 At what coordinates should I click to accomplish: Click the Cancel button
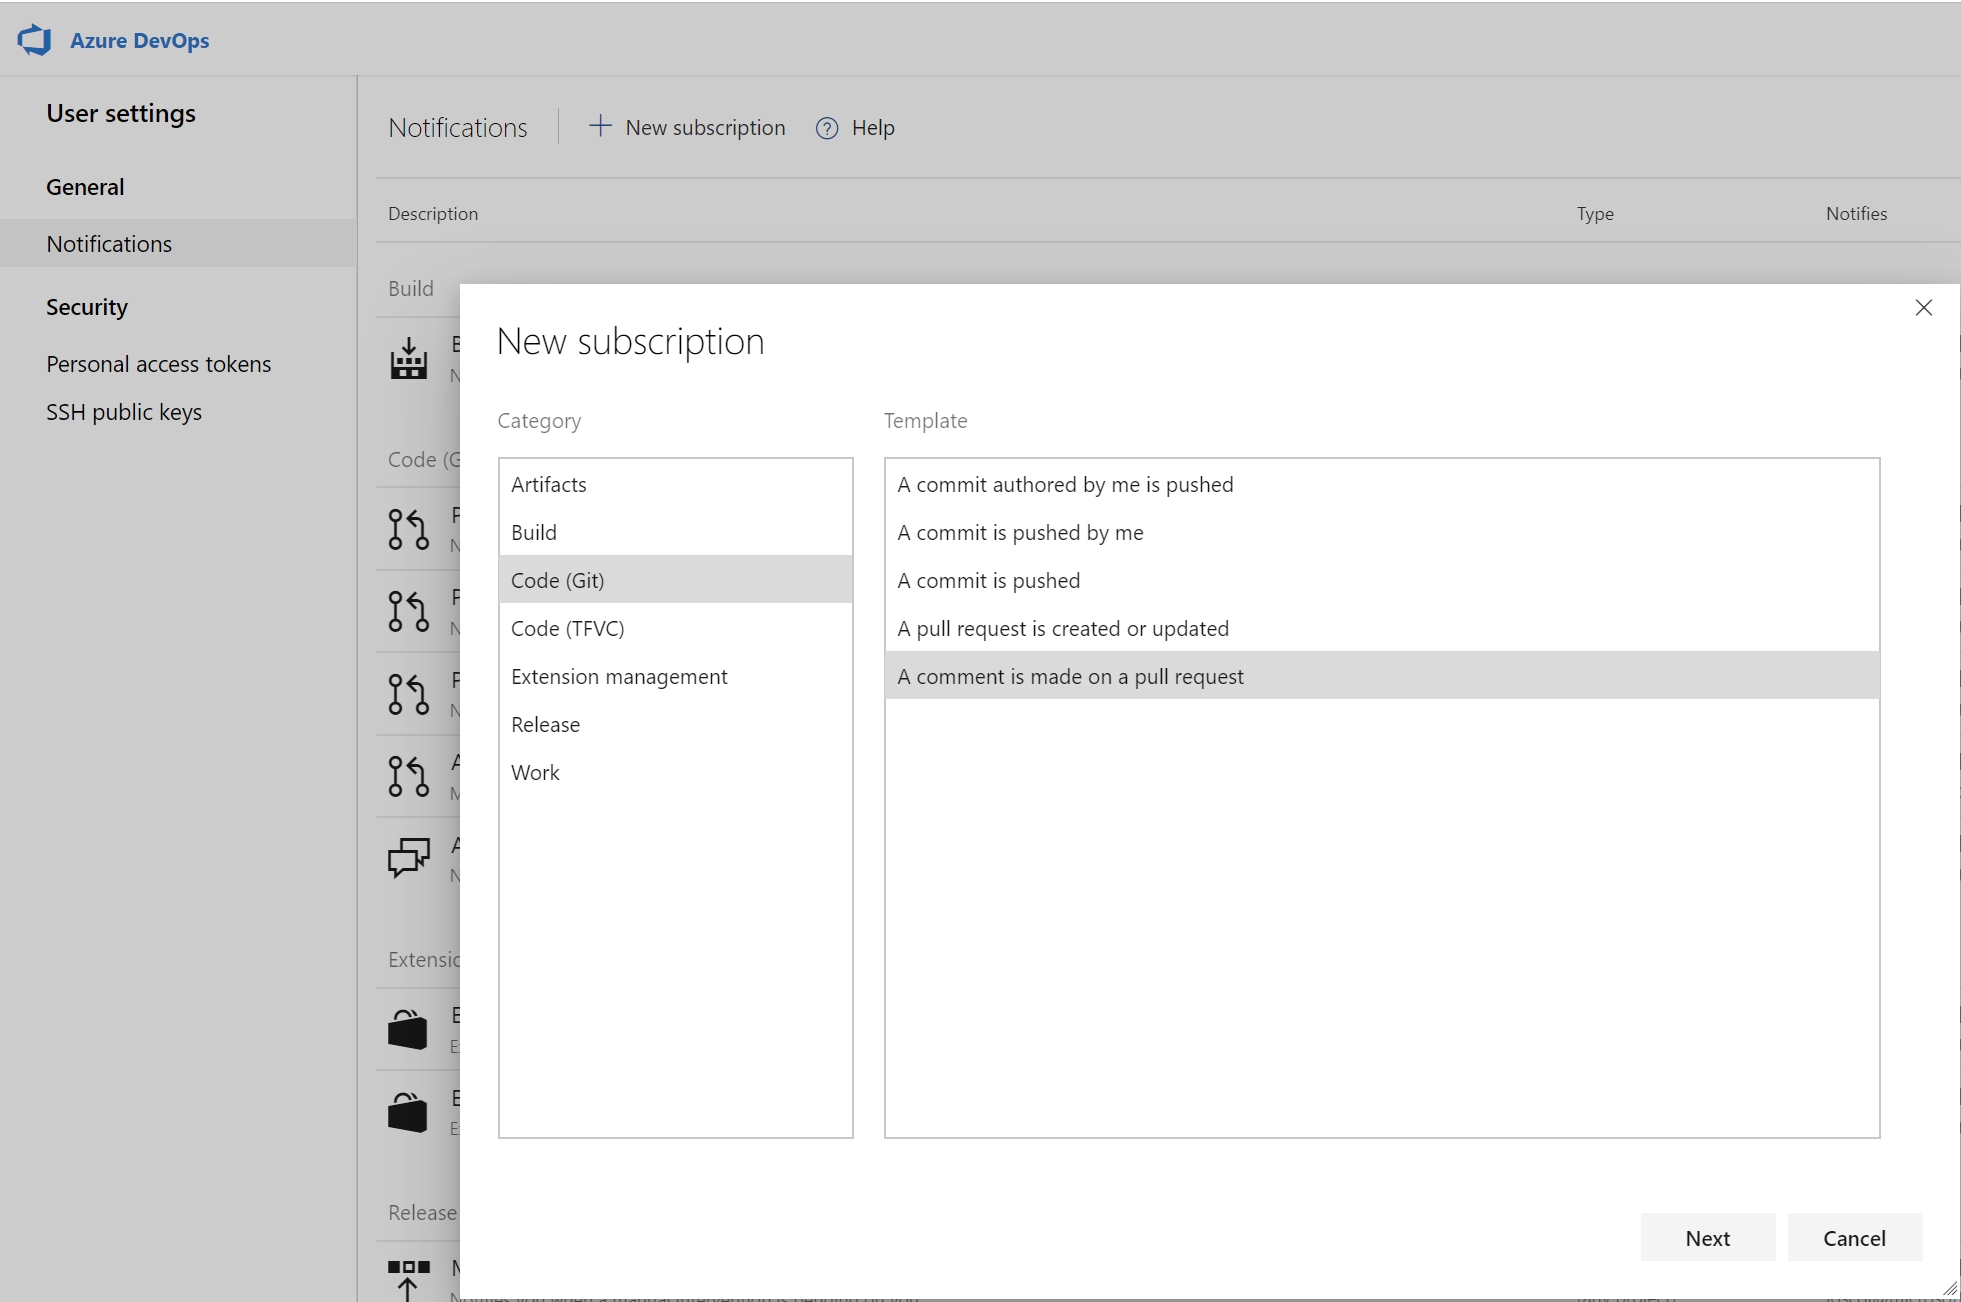click(x=1855, y=1238)
